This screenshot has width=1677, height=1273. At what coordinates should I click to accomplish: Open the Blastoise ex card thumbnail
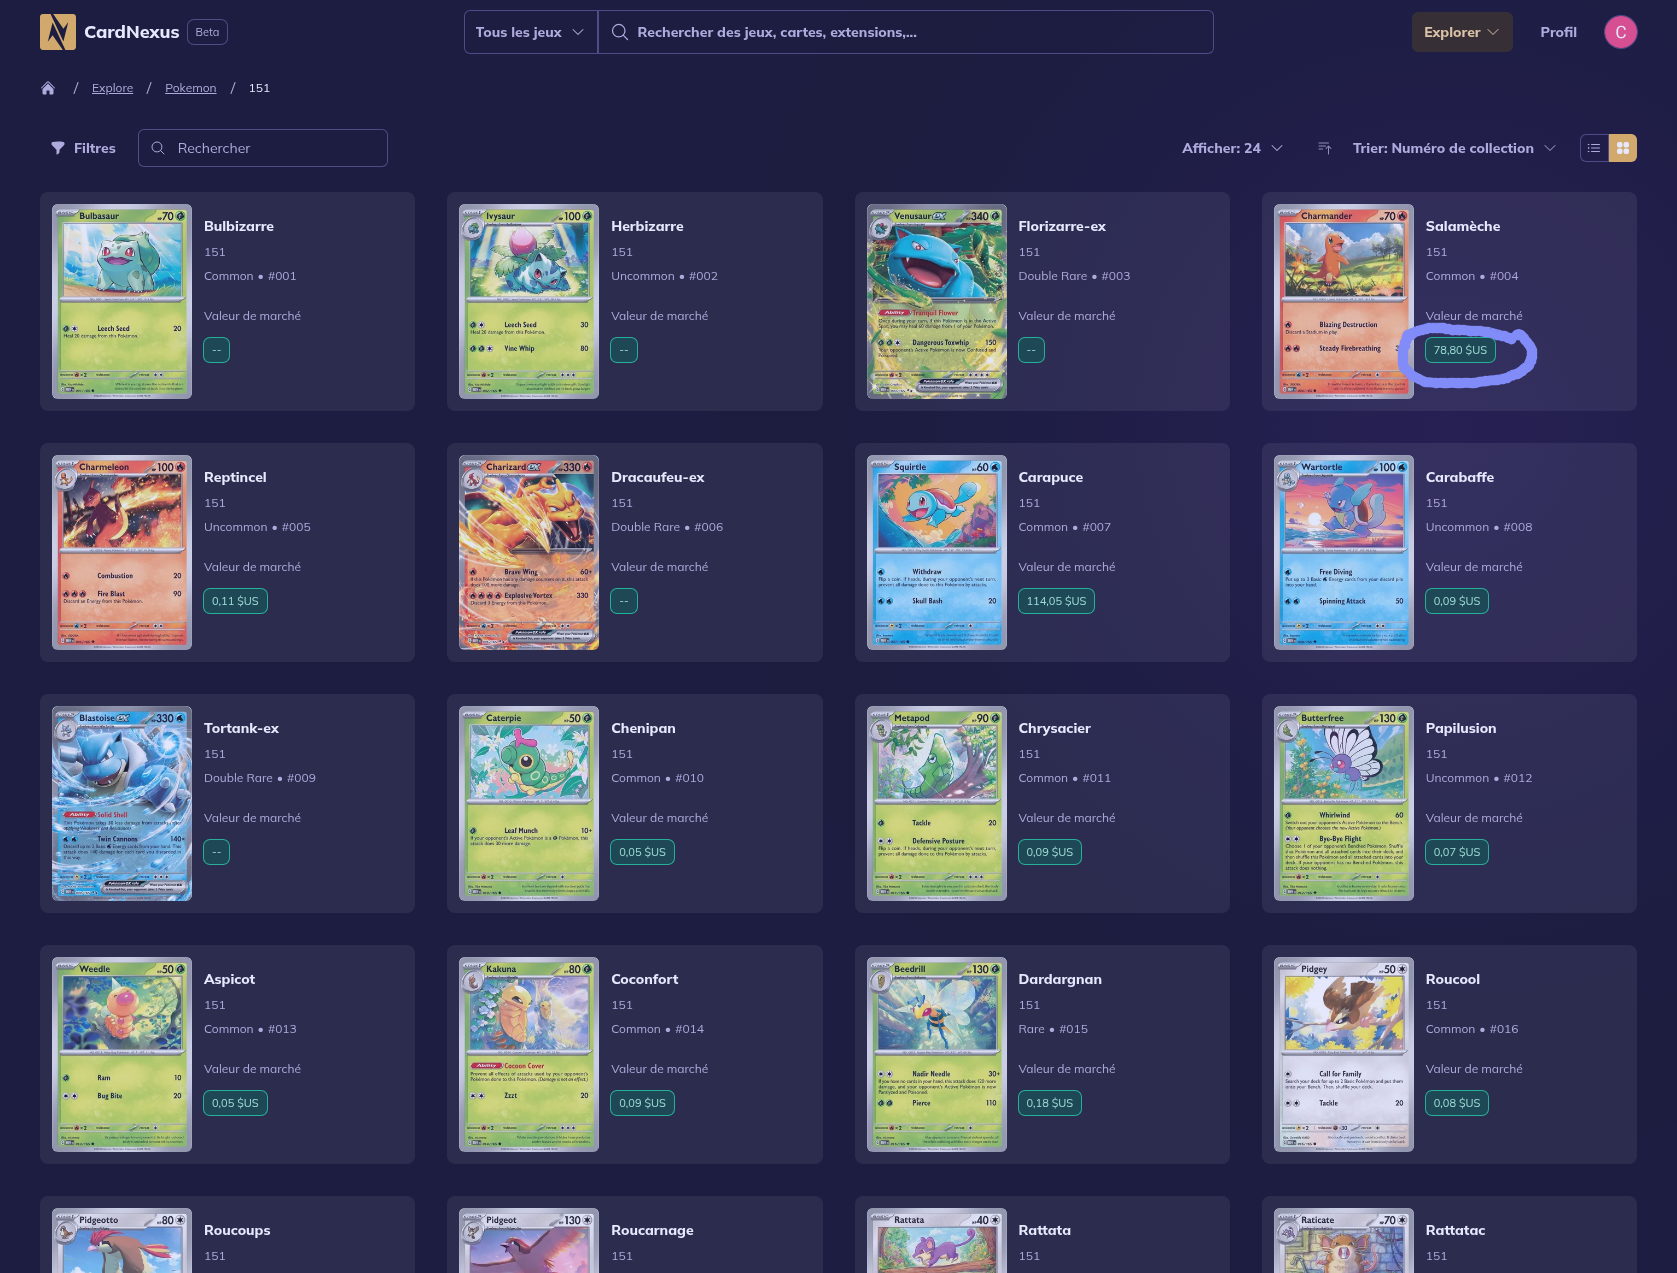122,804
